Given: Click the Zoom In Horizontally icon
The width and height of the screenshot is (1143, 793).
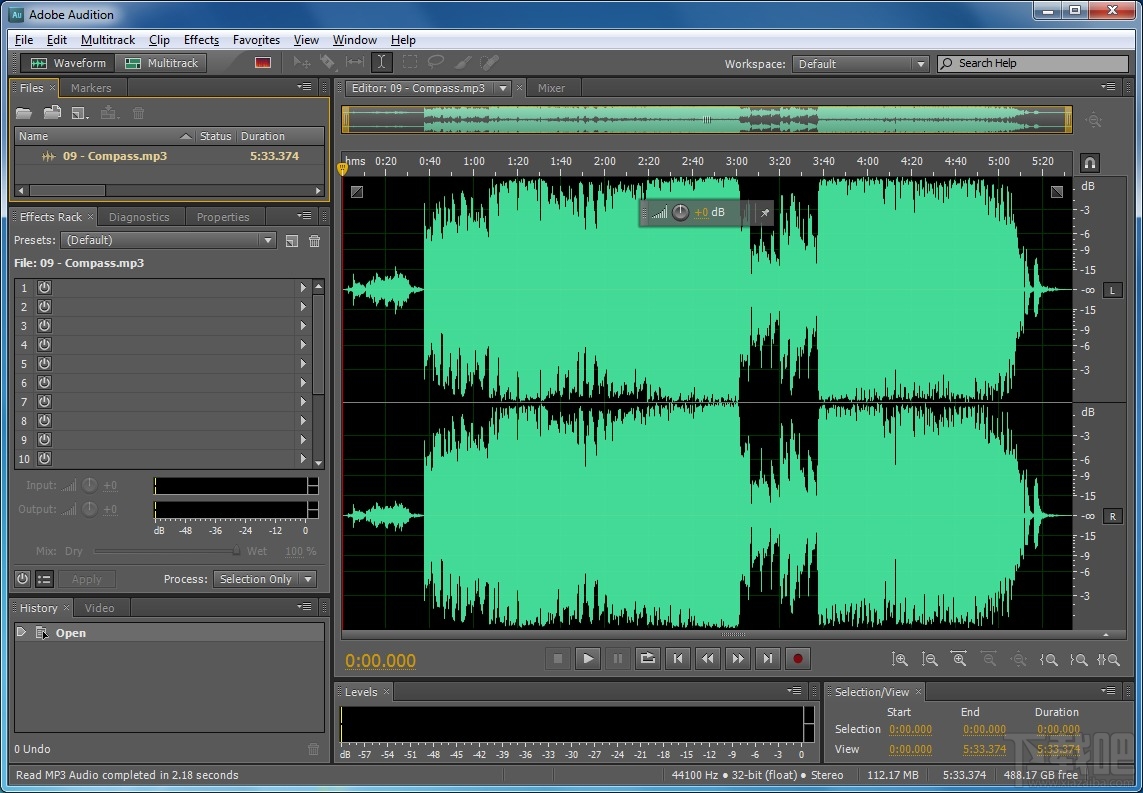Looking at the screenshot, I should (958, 659).
